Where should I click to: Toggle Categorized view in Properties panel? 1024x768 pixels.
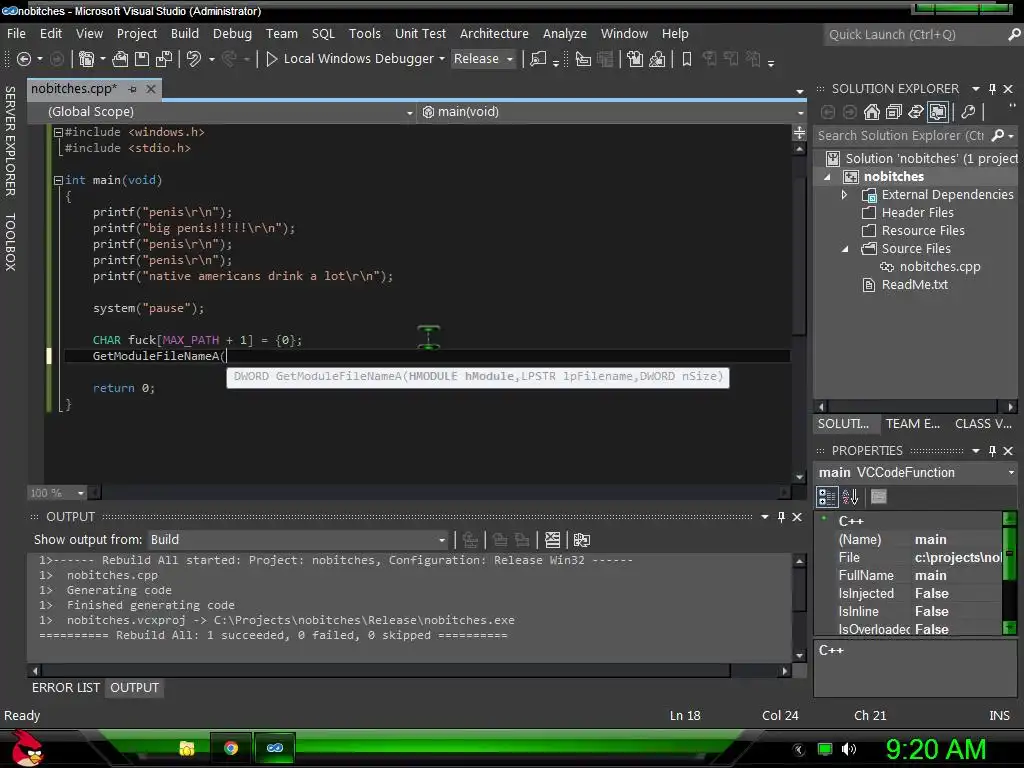[827, 497]
